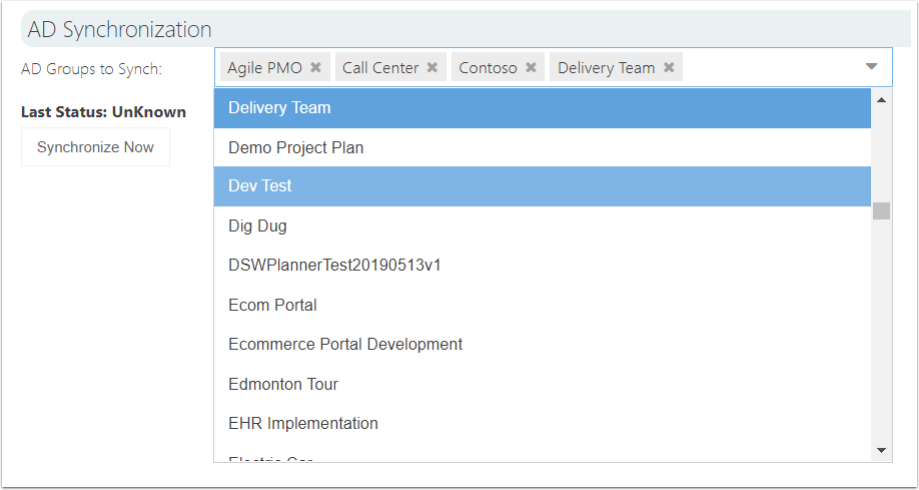Select Demo Project Plan option
This screenshot has height=490, width=919.
pos(542,147)
